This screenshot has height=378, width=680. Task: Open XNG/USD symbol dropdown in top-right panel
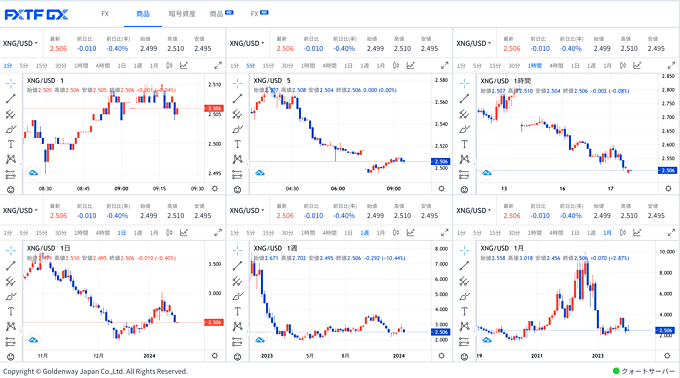[474, 43]
